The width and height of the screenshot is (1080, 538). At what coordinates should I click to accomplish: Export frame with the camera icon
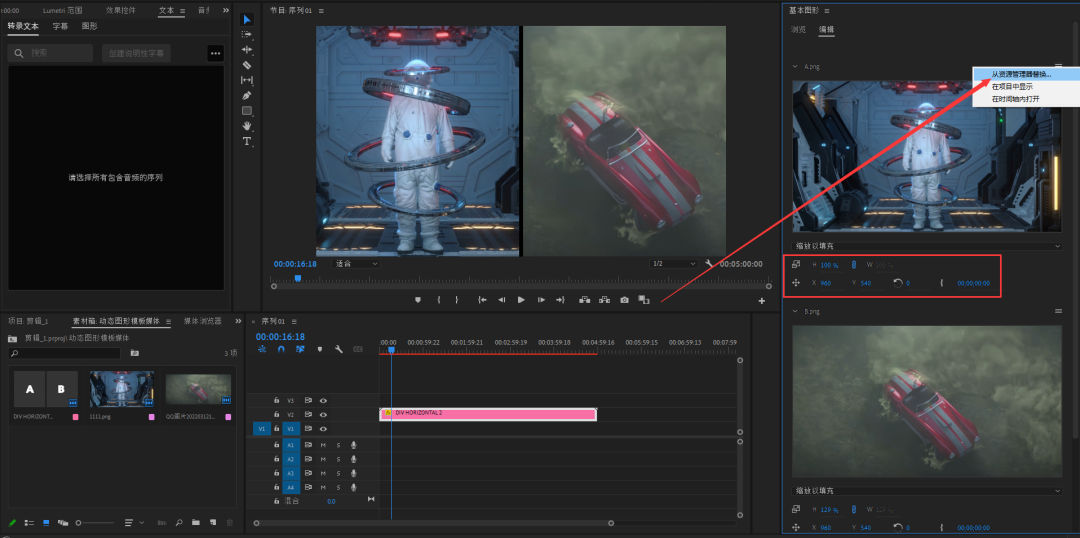pos(624,300)
